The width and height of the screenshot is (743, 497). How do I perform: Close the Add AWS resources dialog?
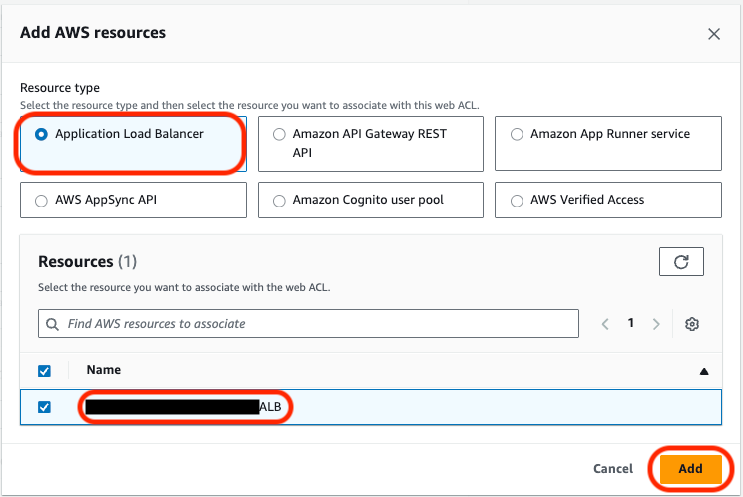click(713, 34)
